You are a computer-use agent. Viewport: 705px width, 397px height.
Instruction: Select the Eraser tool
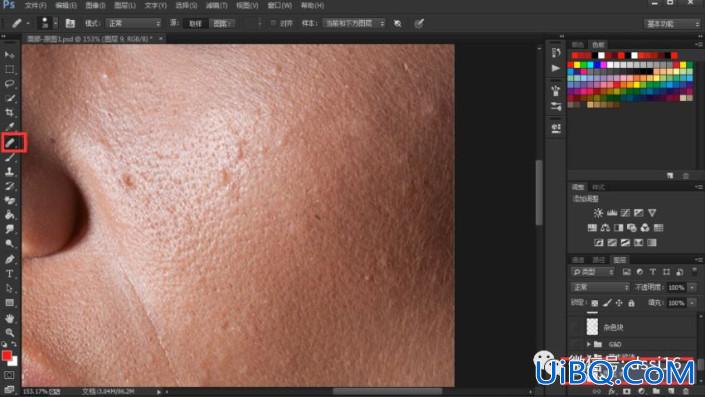coord(9,201)
